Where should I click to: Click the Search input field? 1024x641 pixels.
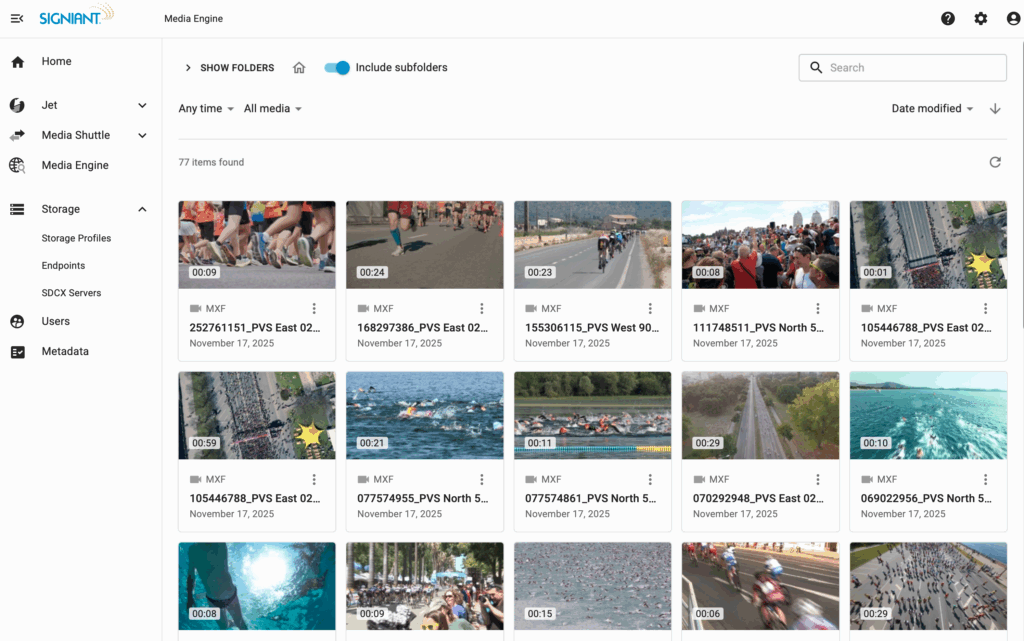912,68
